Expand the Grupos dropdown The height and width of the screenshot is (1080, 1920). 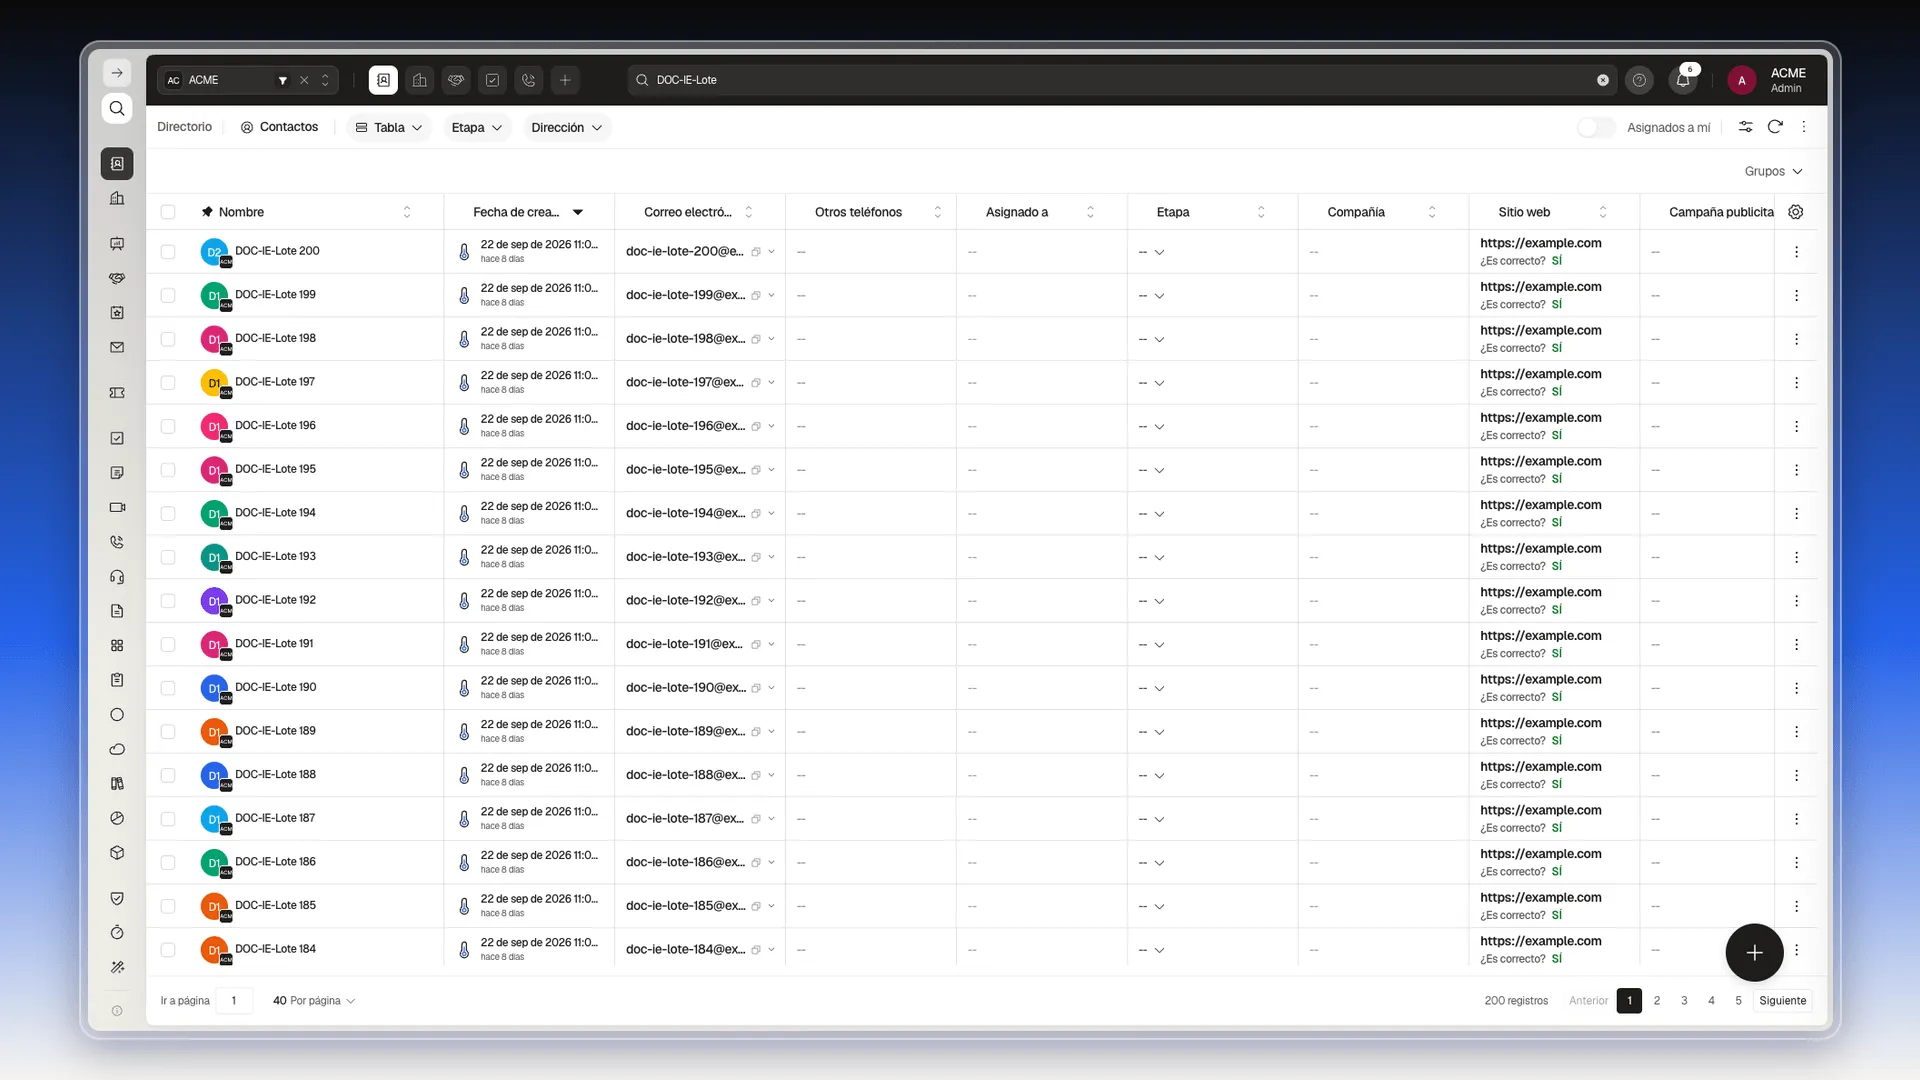pos(1773,171)
